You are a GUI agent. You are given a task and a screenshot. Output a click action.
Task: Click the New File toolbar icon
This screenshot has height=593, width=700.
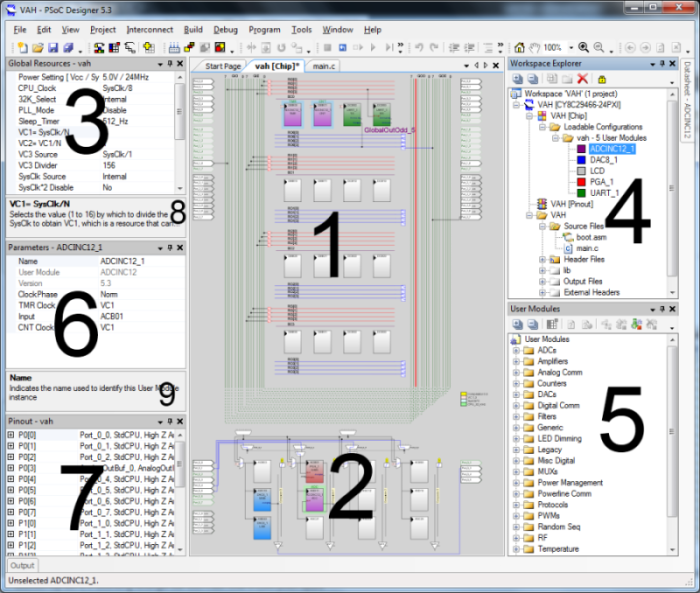pyautogui.click(x=22, y=47)
